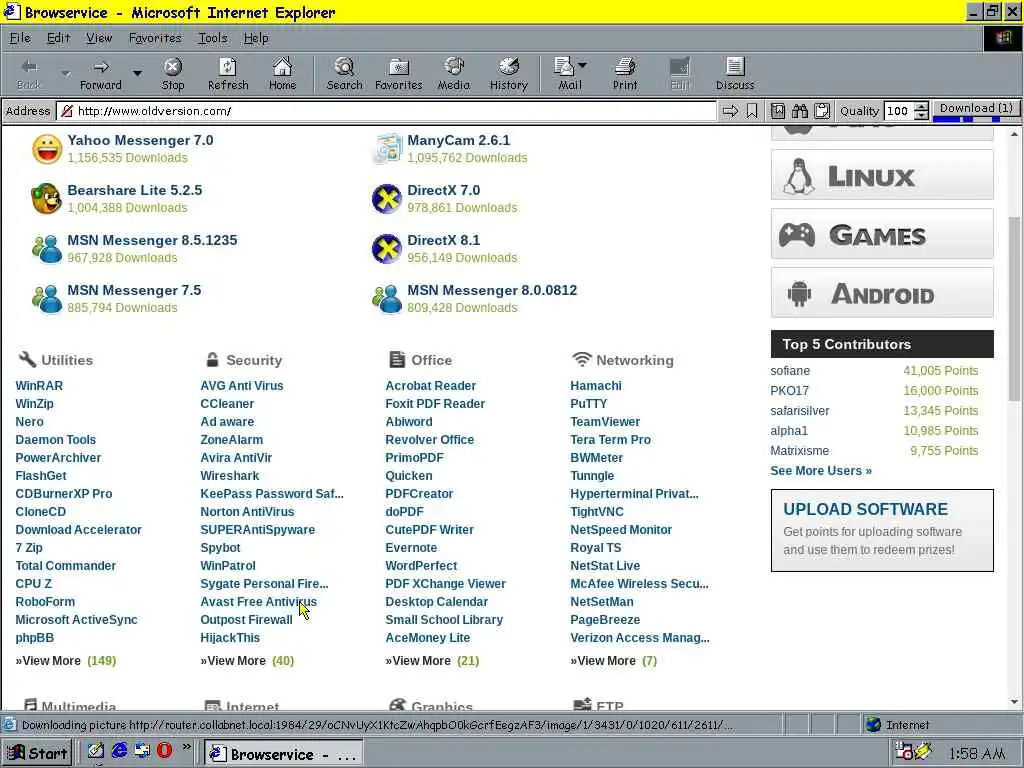
Task: Open the Mail dropdown arrow
Action: (583, 65)
